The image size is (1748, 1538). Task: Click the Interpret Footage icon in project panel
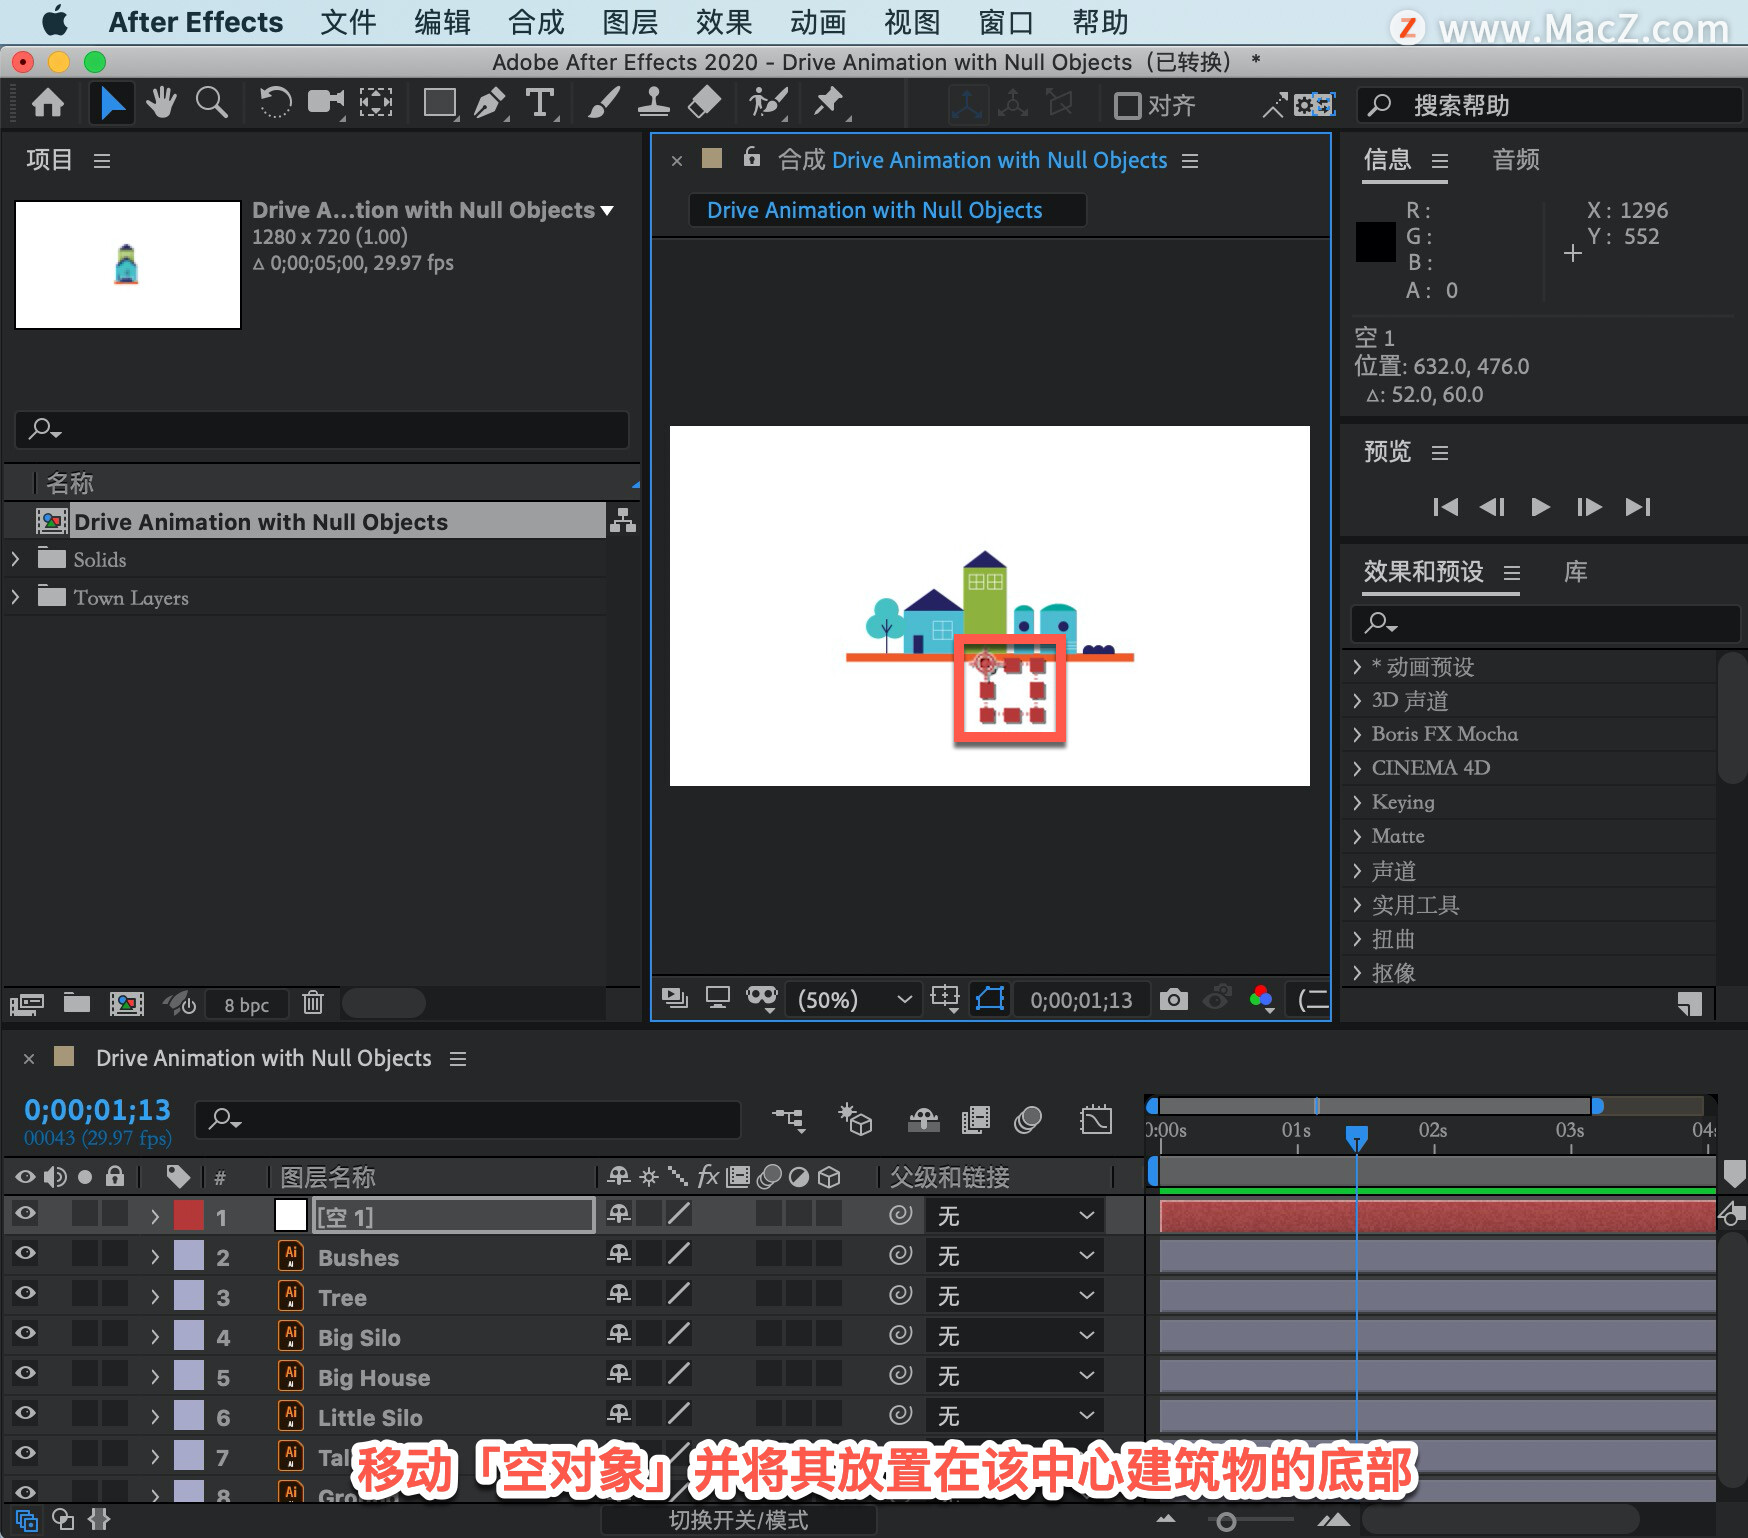[27, 1003]
